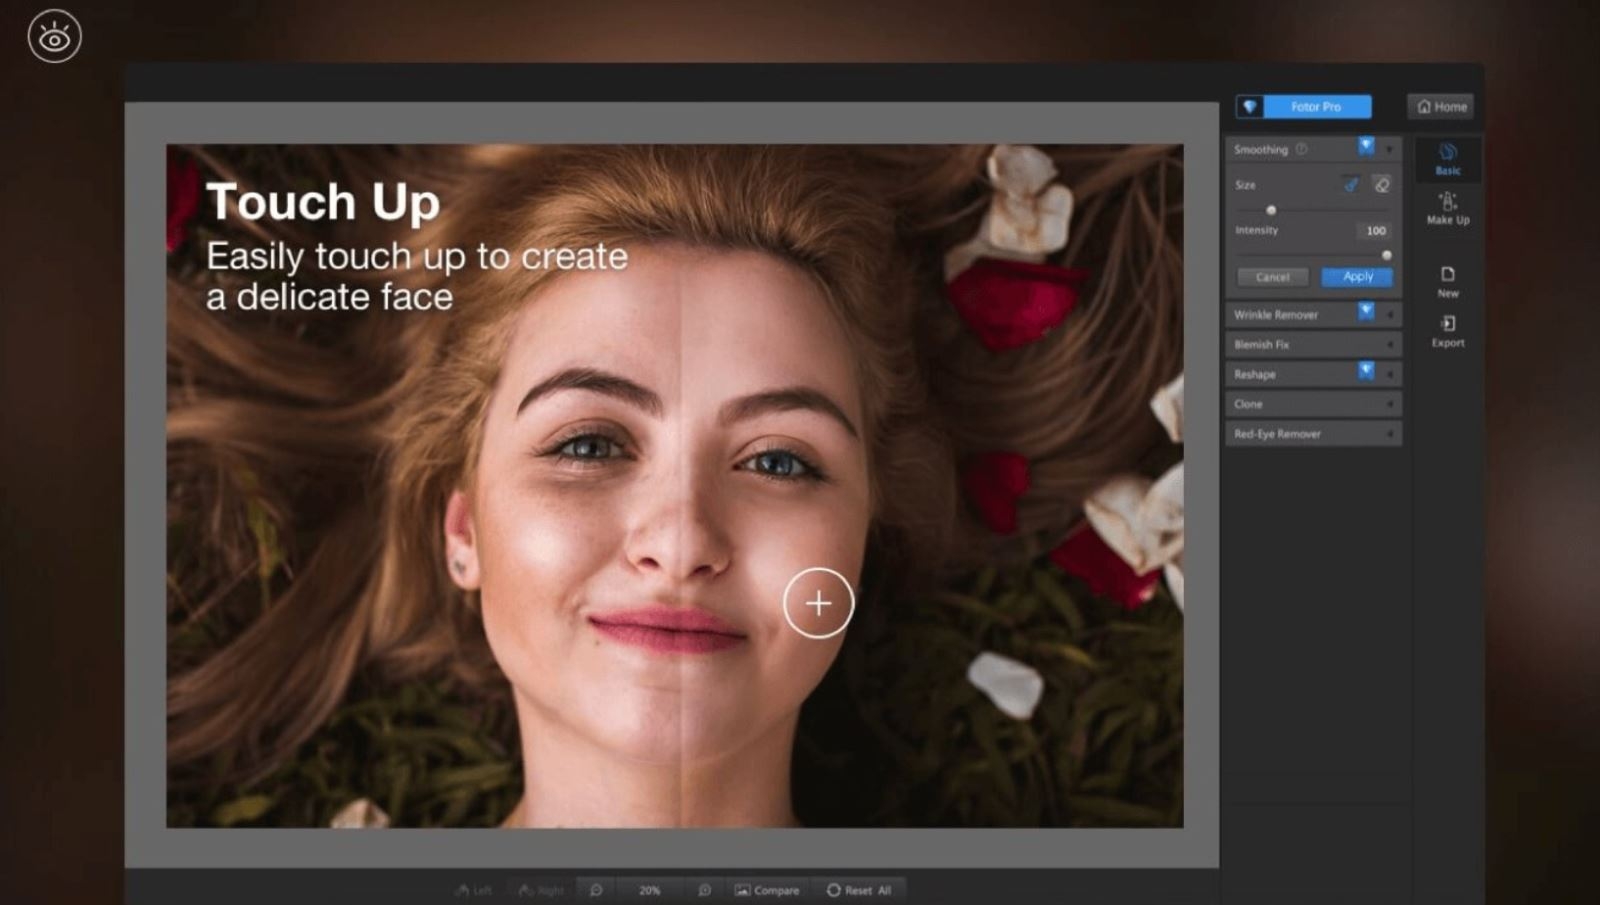This screenshot has width=1600, height=905.
Task: Toggle the eye preview icon top-left
Action: (x=54, y=37)
